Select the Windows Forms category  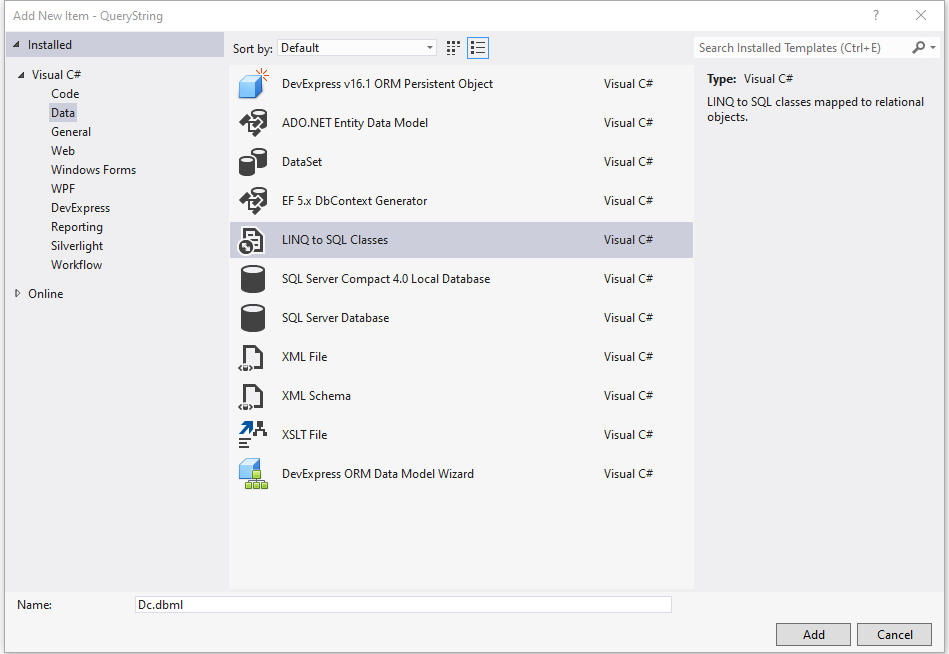tap(94, 170)
